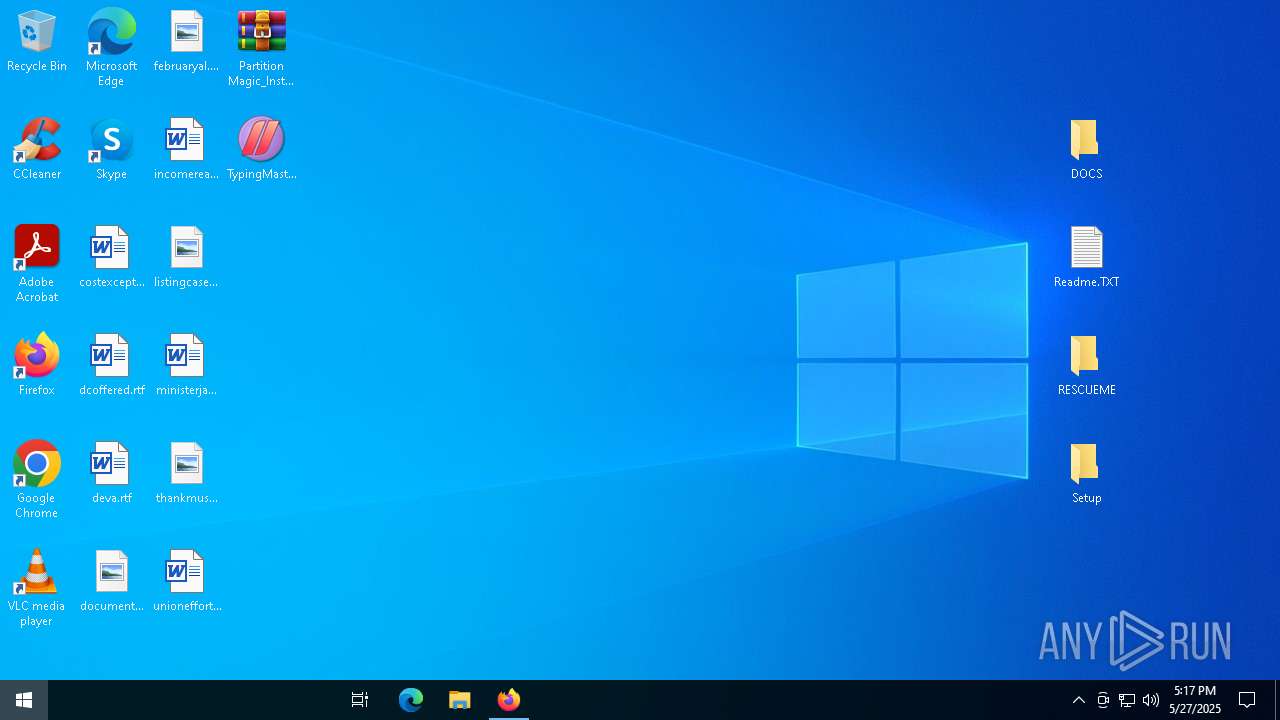Open the Windows Start menu
This screenshot has height=720, width=1280.
24,700
